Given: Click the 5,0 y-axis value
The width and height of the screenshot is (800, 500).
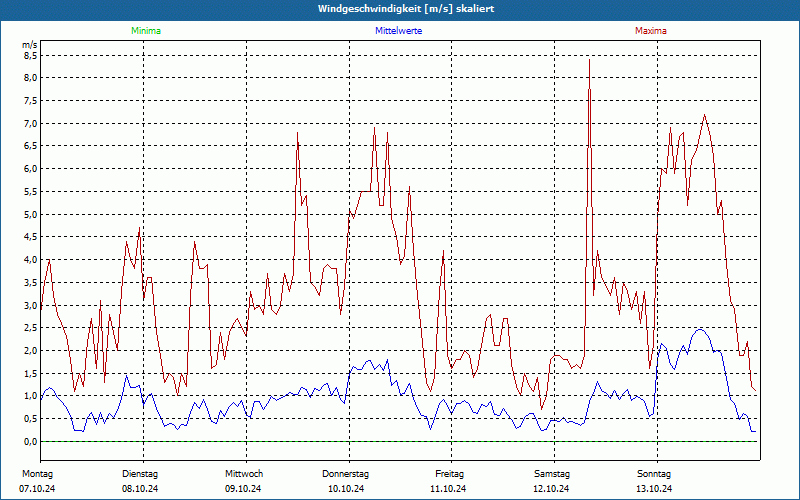Looking at the screenshot, I should pos(31,214).
